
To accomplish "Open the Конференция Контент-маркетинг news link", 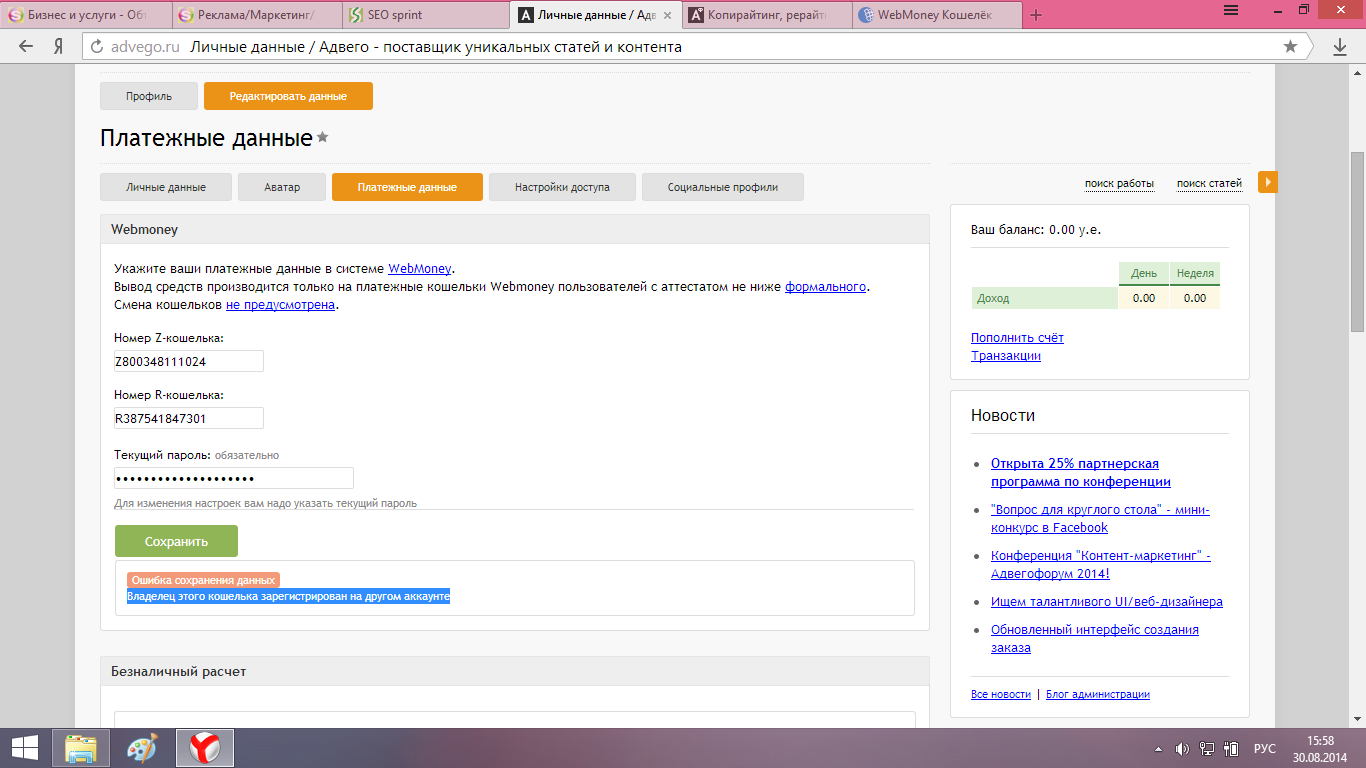I will point(1101,564).
